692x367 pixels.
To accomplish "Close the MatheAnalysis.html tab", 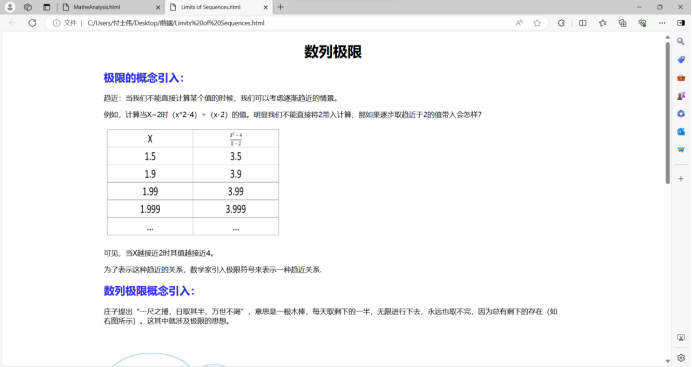I will tap(158, 7).
